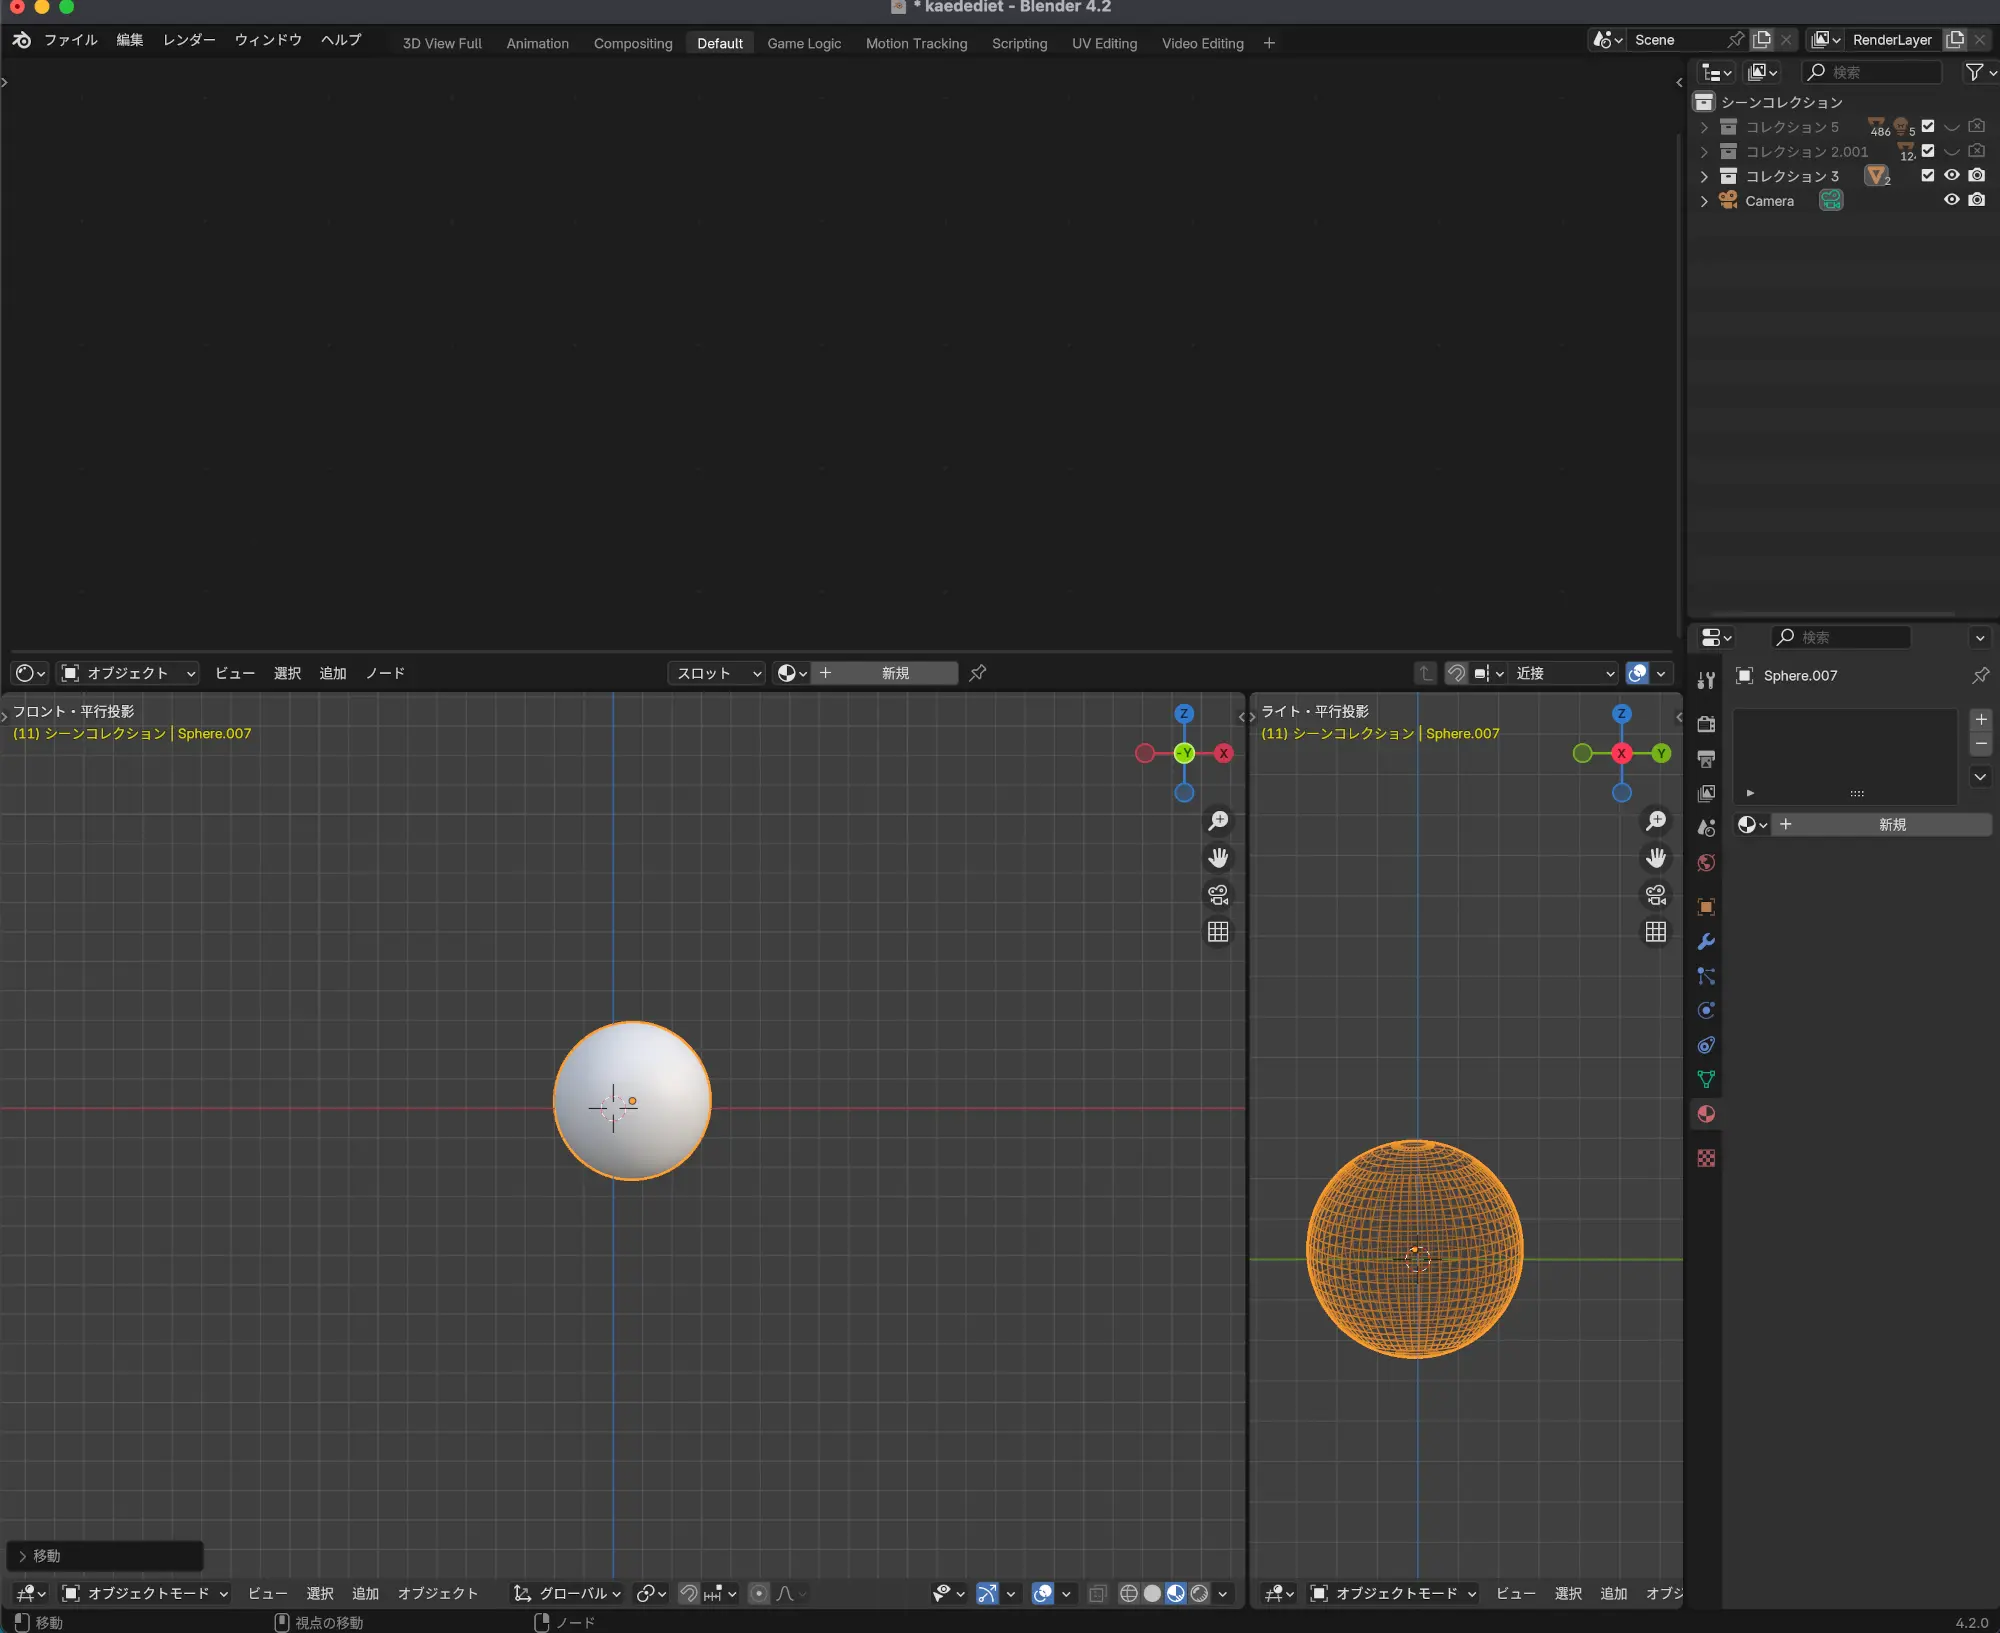Toggle exclude checkbox for コレクション 3

[1928, 175]
